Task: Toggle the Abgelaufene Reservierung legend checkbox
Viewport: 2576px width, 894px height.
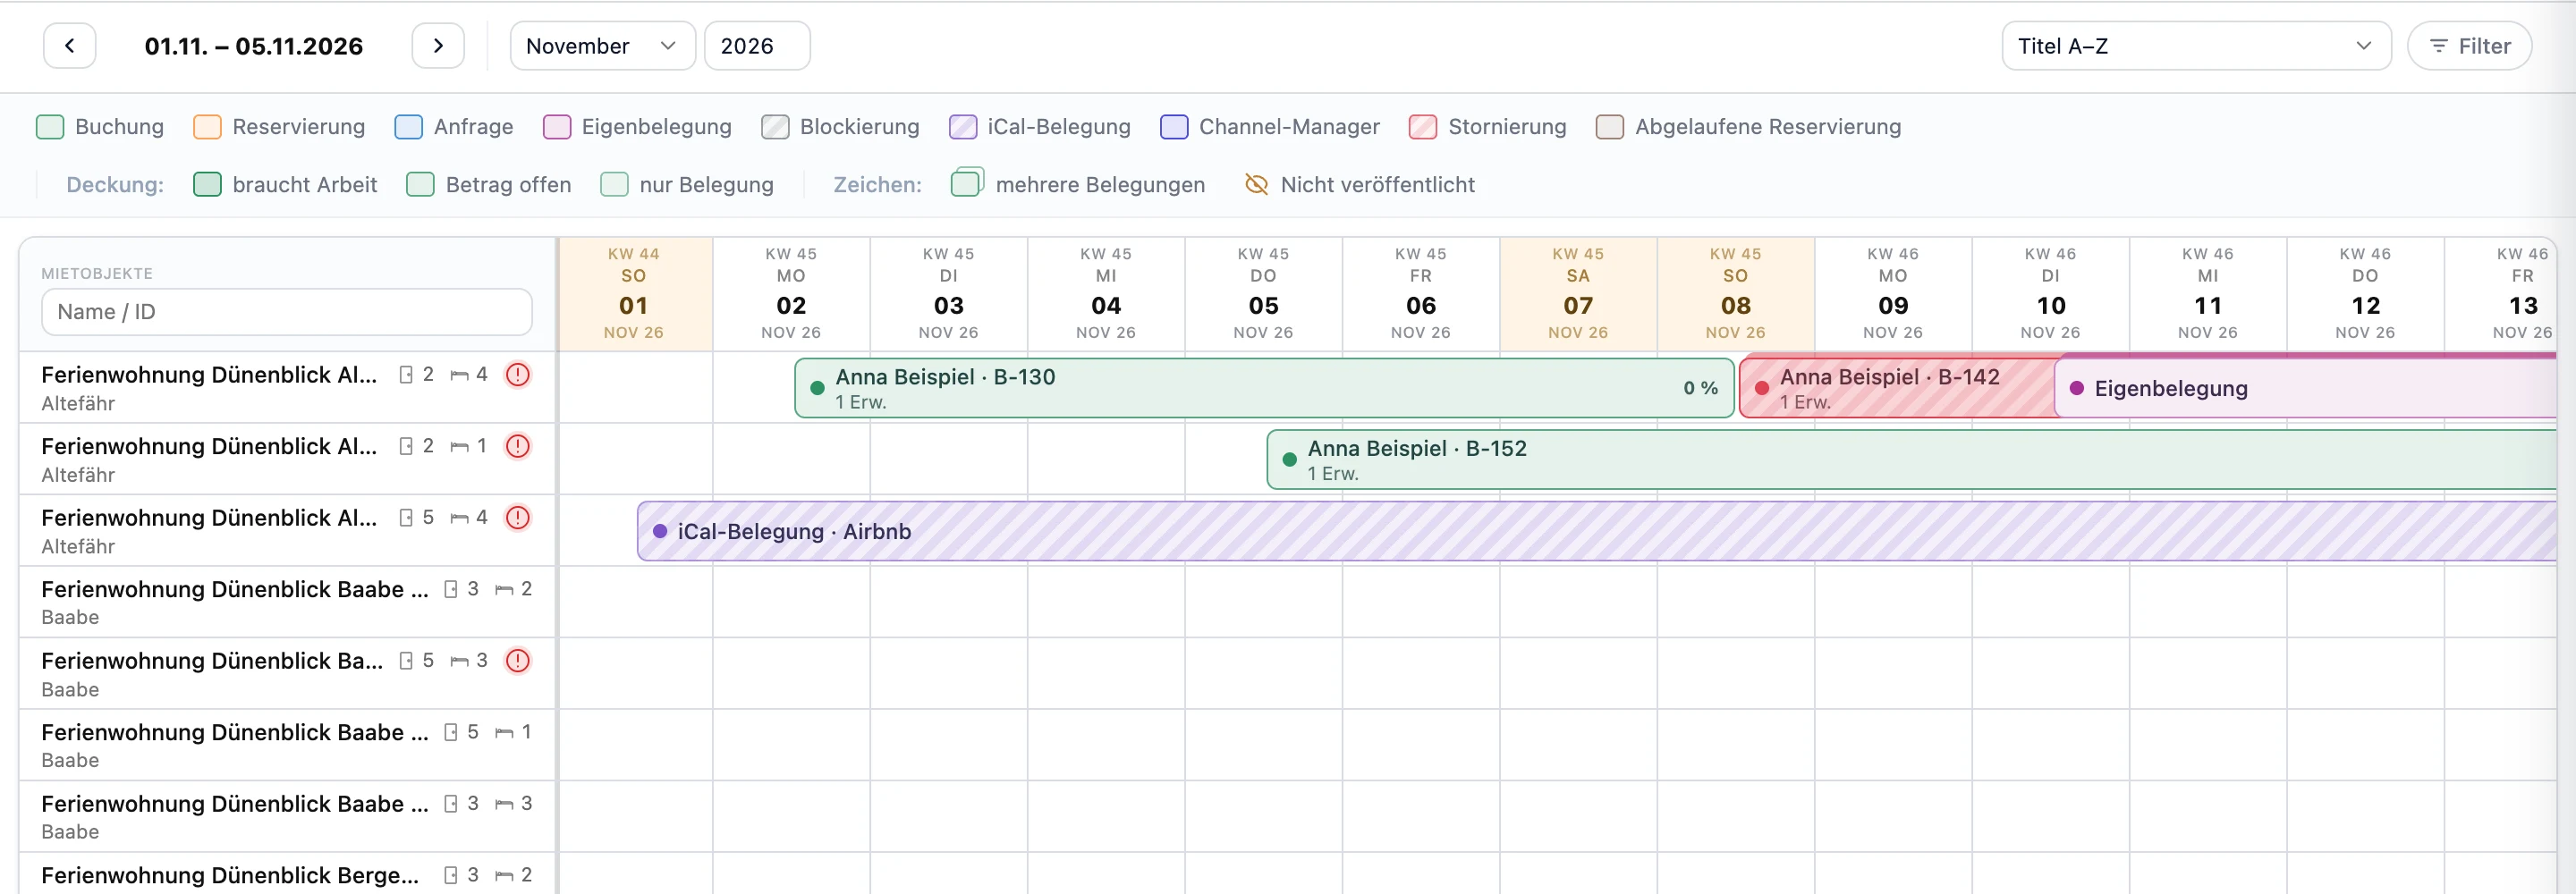Action: click(x=1609, y=127)
